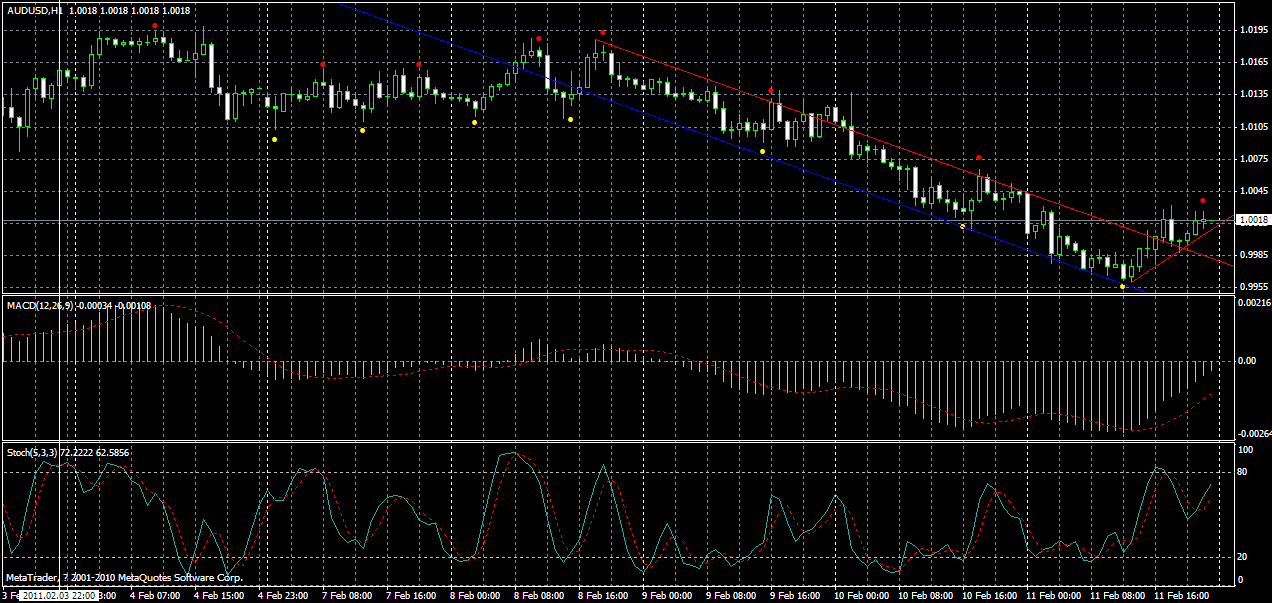
Task: Select the blue descending trendline
Action: pos(700,132)
